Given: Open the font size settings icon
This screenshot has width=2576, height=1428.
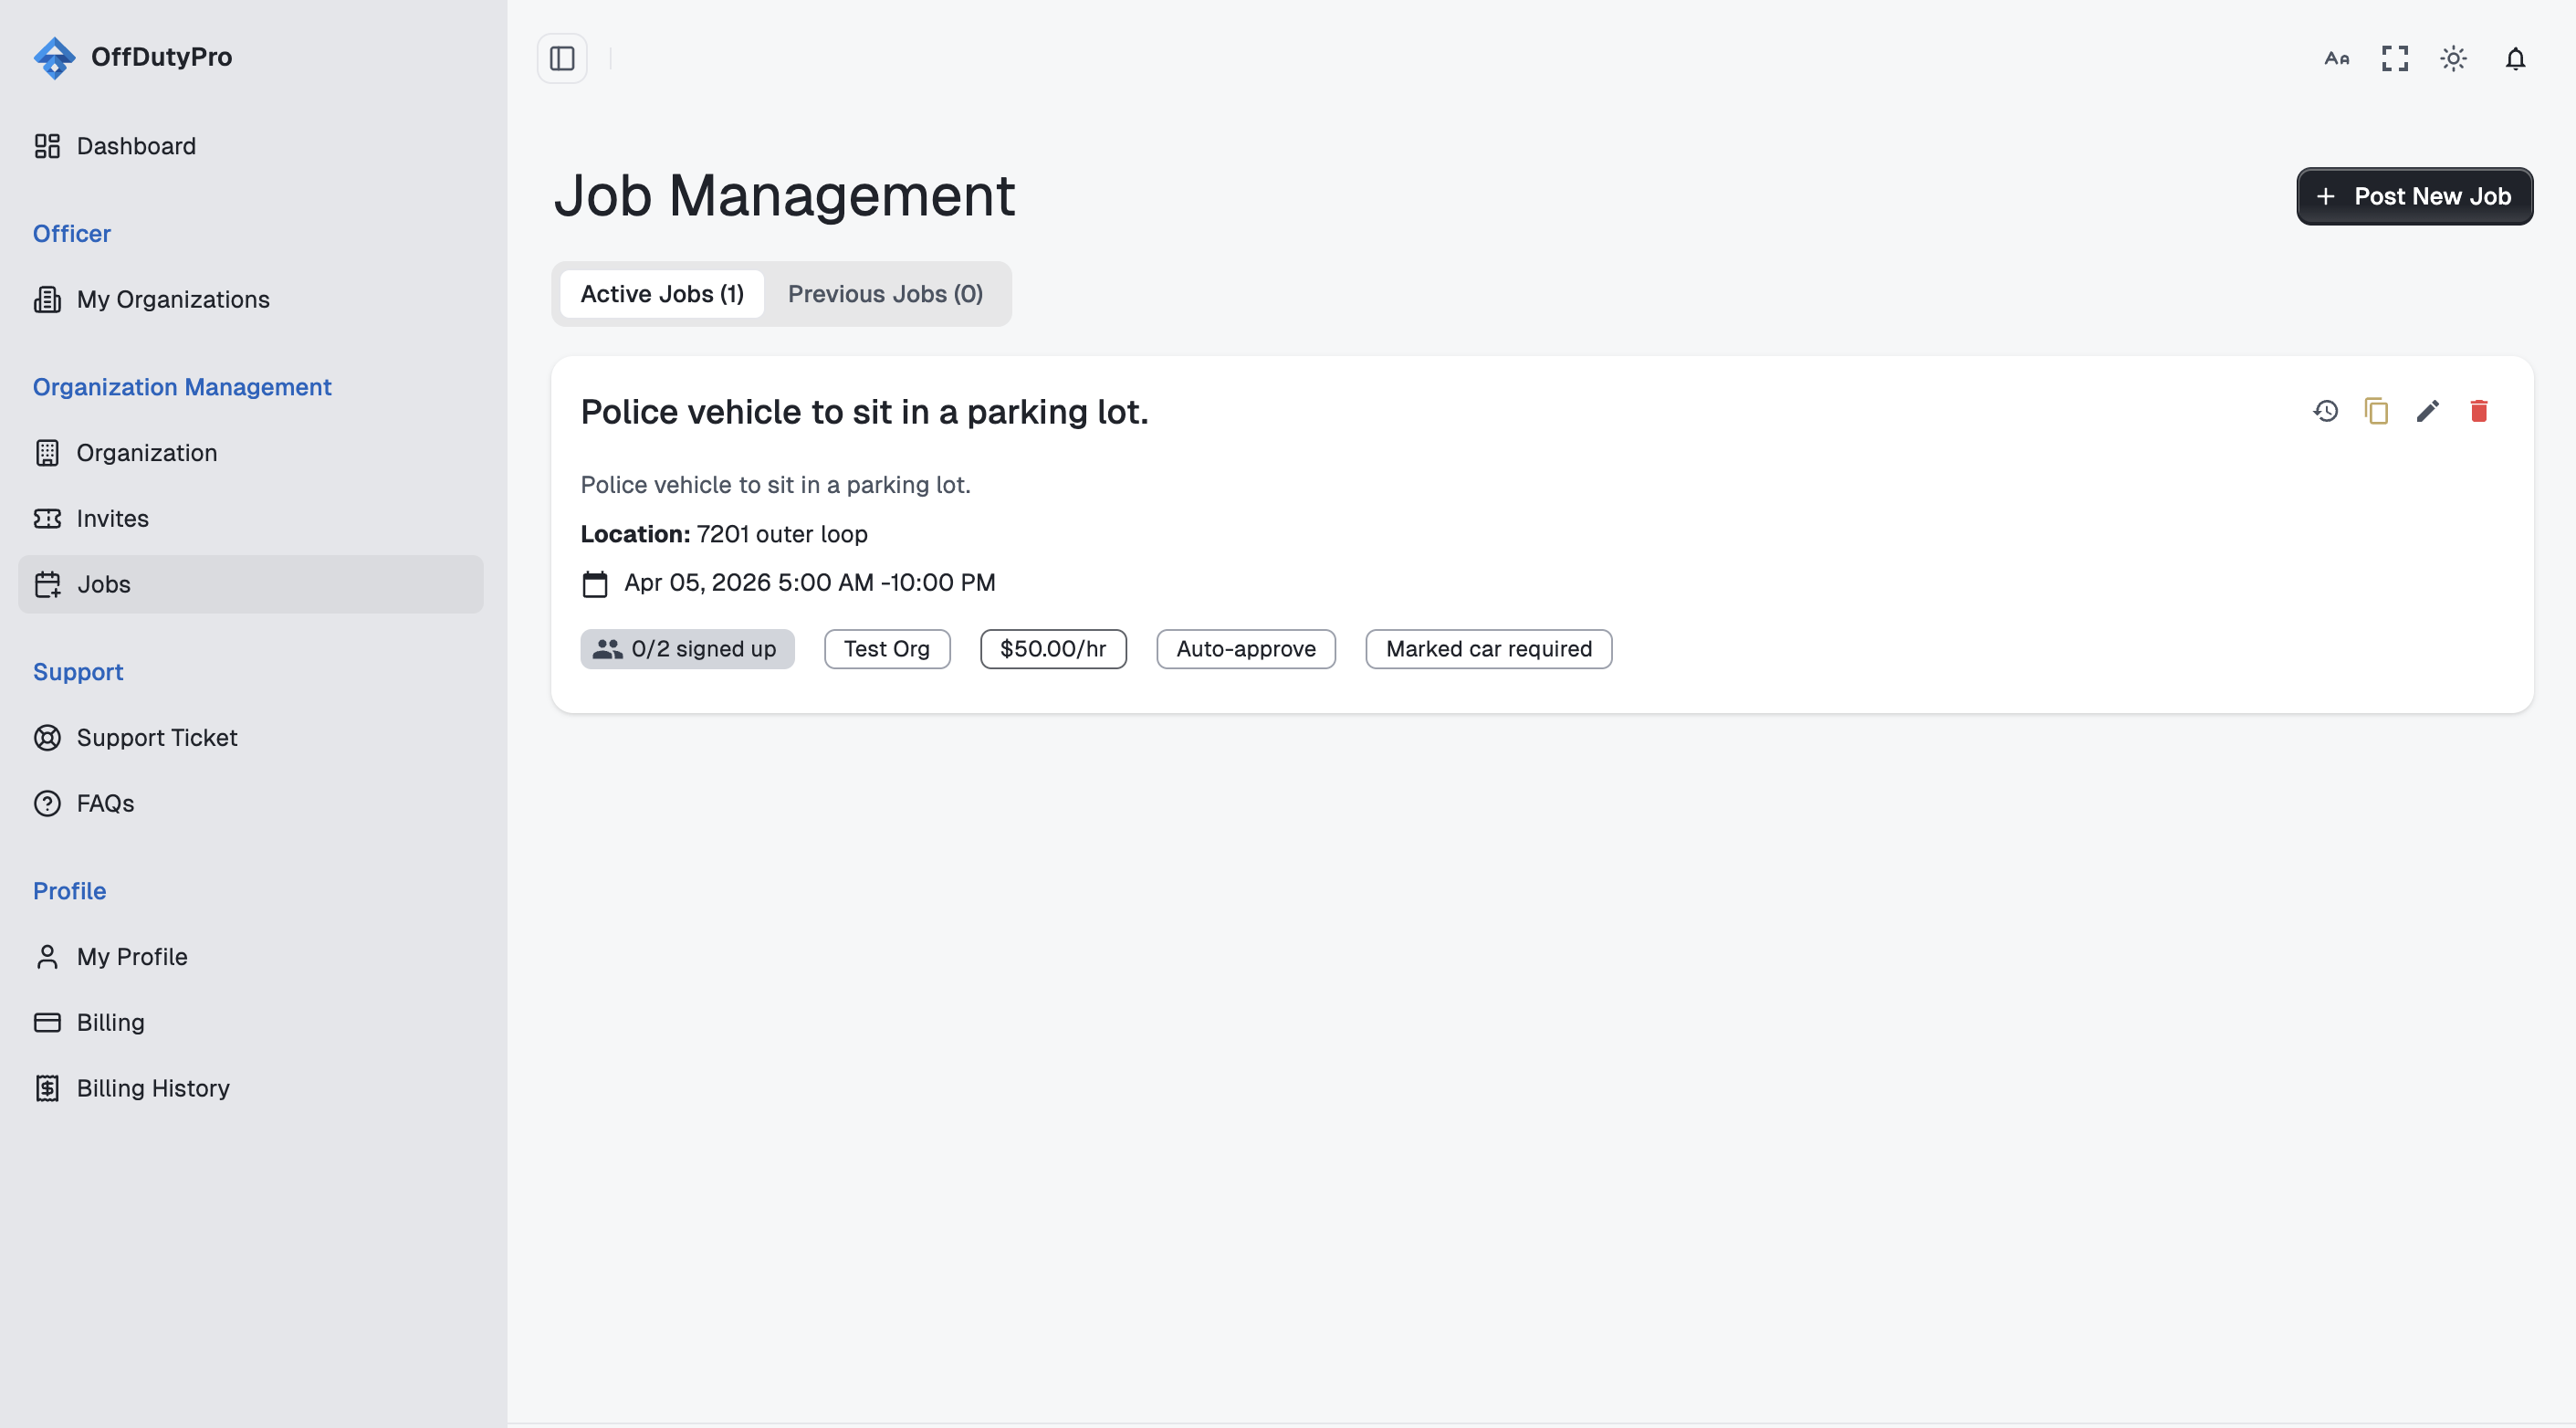Looking at the screenshot, I should (2336, 59).
